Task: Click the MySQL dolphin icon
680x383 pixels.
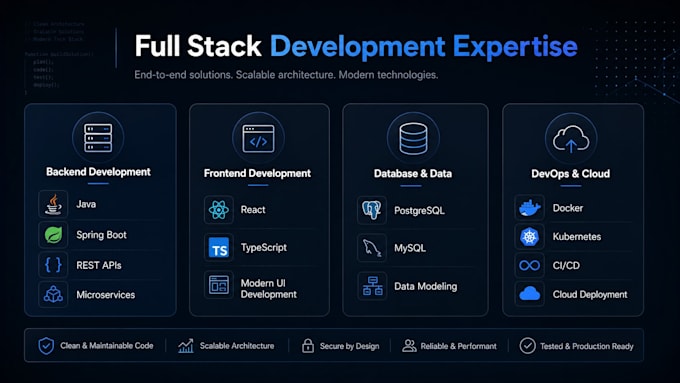Action: point(372,248)
